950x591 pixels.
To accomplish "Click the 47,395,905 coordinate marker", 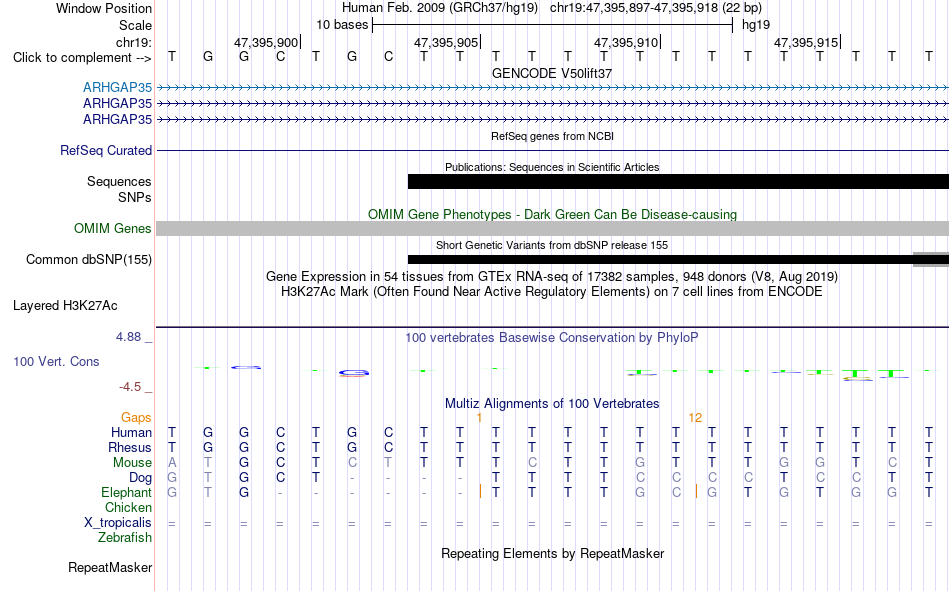I will 447,42.
